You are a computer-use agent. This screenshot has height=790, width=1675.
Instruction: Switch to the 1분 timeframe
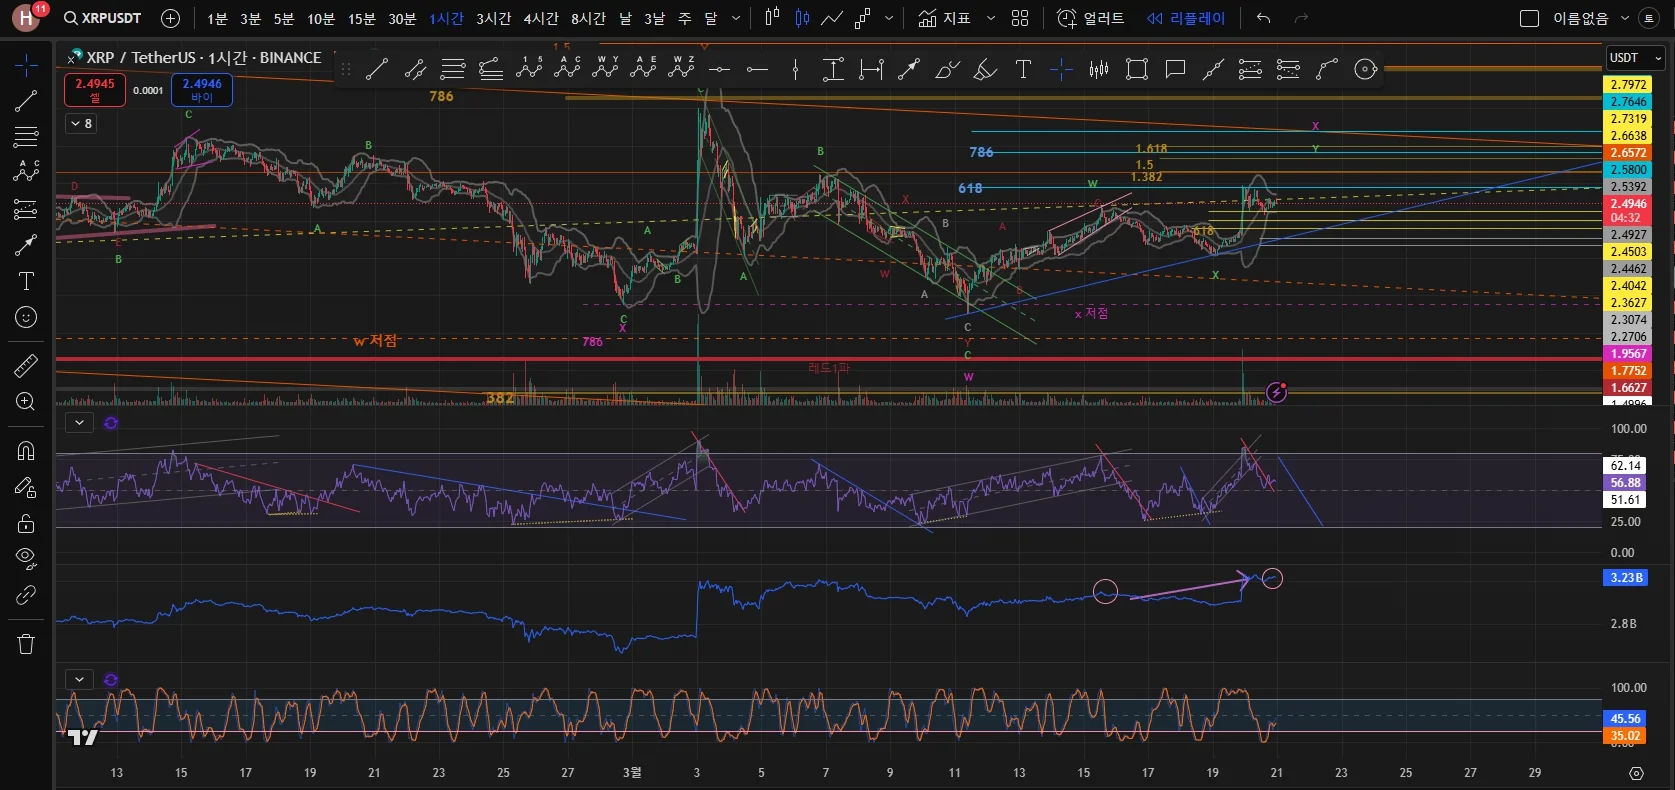point(217,19)
